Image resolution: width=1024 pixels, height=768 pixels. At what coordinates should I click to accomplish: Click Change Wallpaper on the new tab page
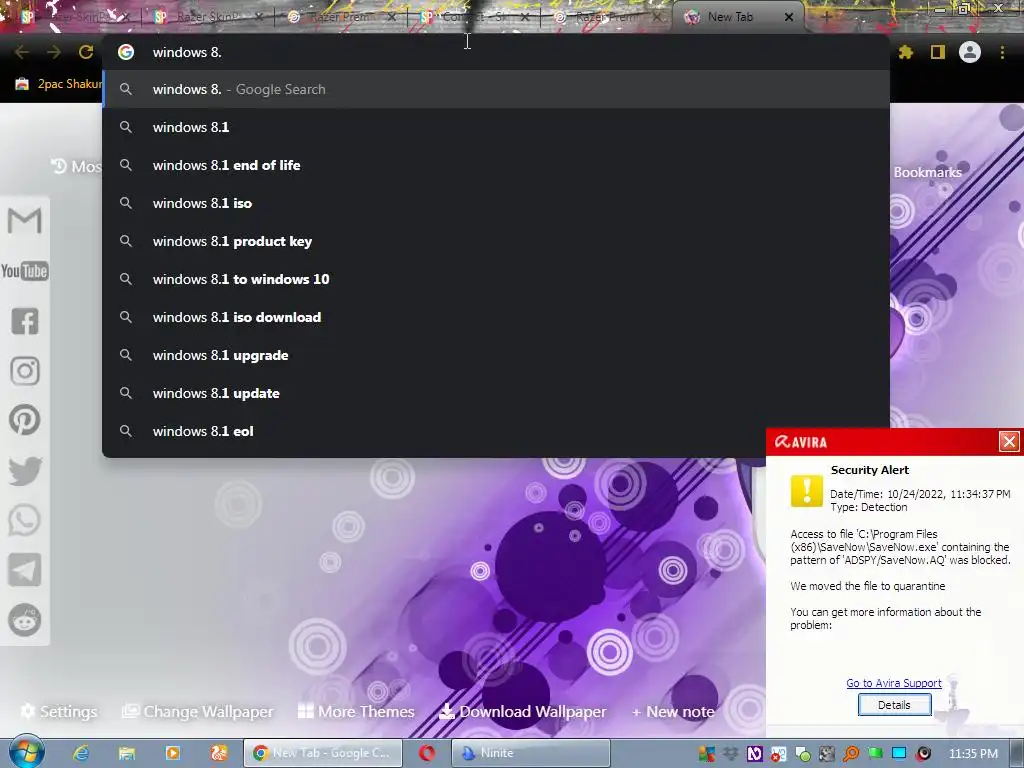tap(198, 711)
